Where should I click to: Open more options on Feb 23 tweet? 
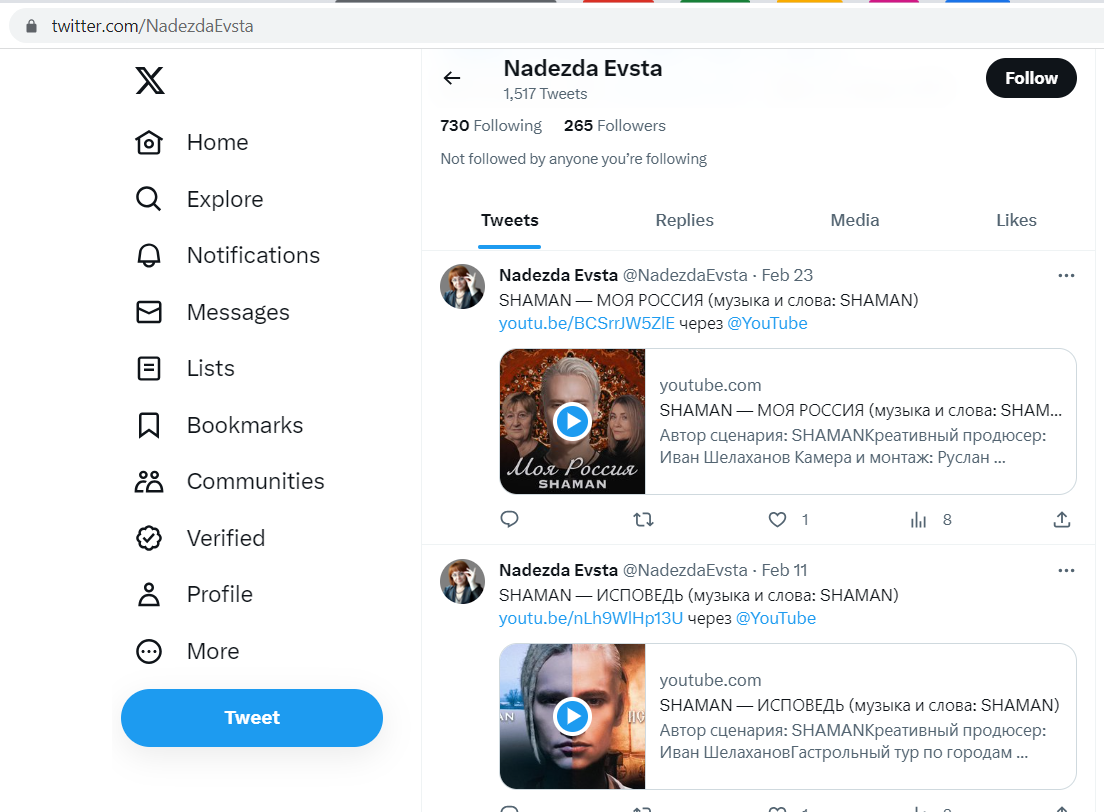pos(1066,275)
